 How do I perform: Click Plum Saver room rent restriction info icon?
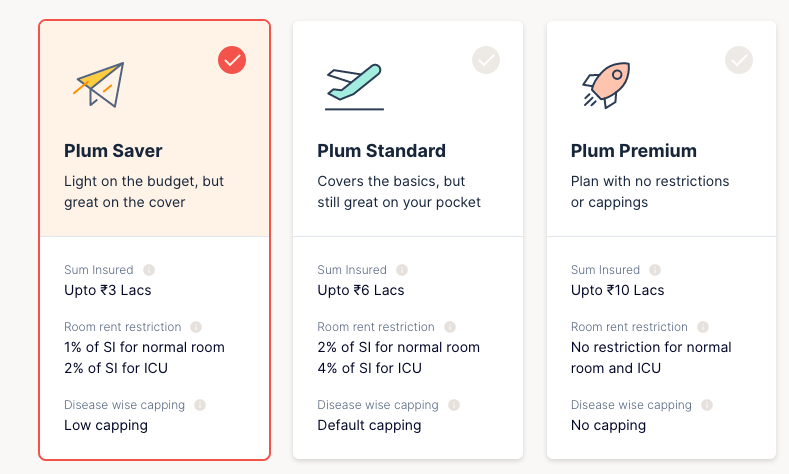pyautogui.click(x=196, y=327)
